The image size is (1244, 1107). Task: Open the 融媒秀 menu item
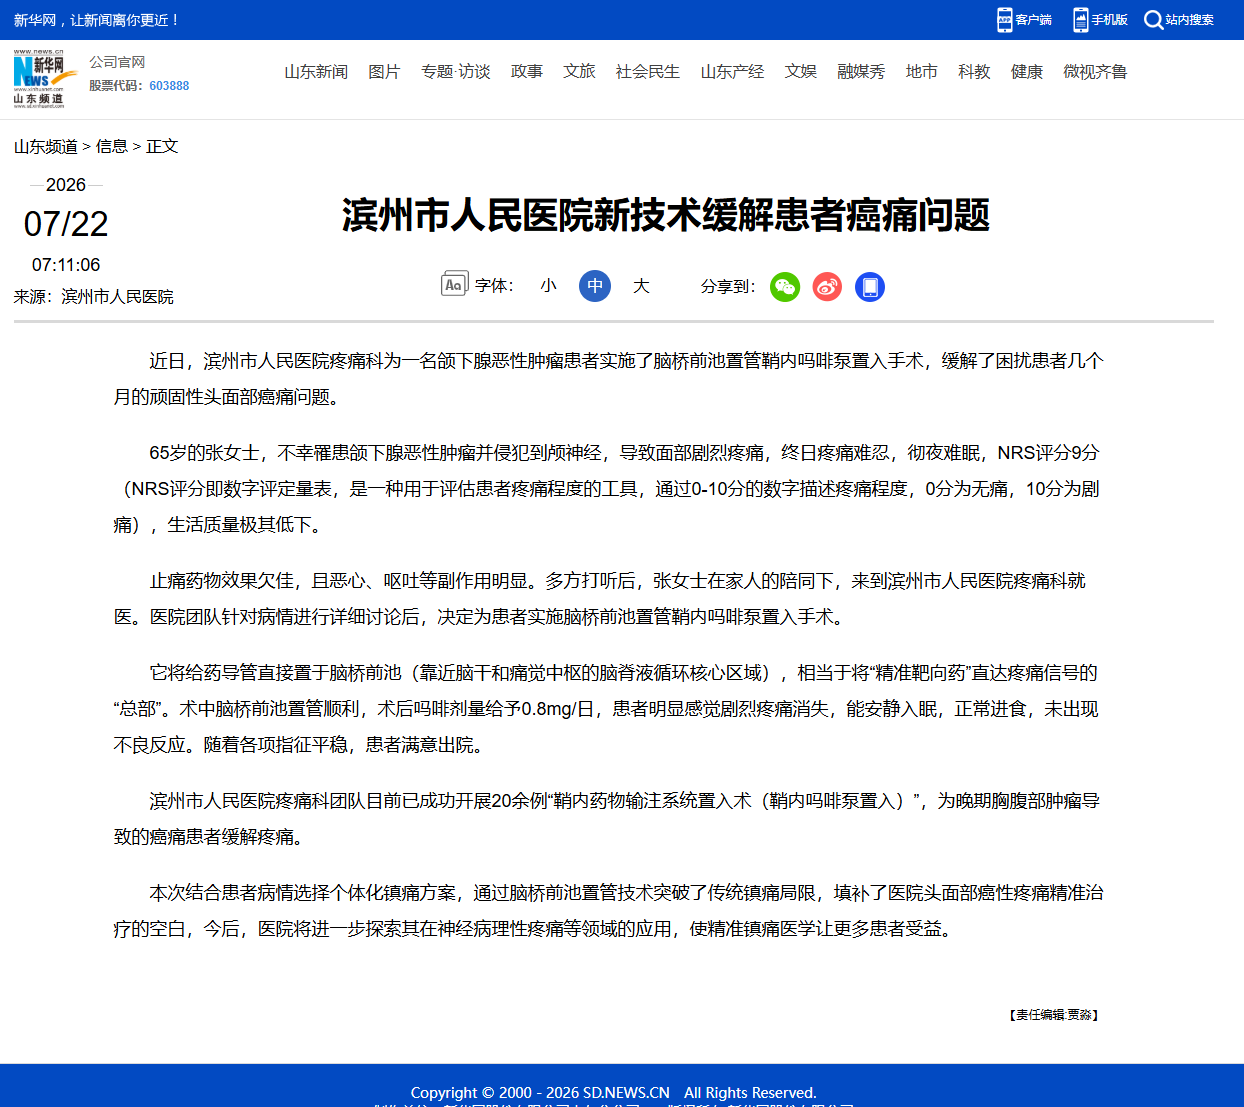click(861, 72)
